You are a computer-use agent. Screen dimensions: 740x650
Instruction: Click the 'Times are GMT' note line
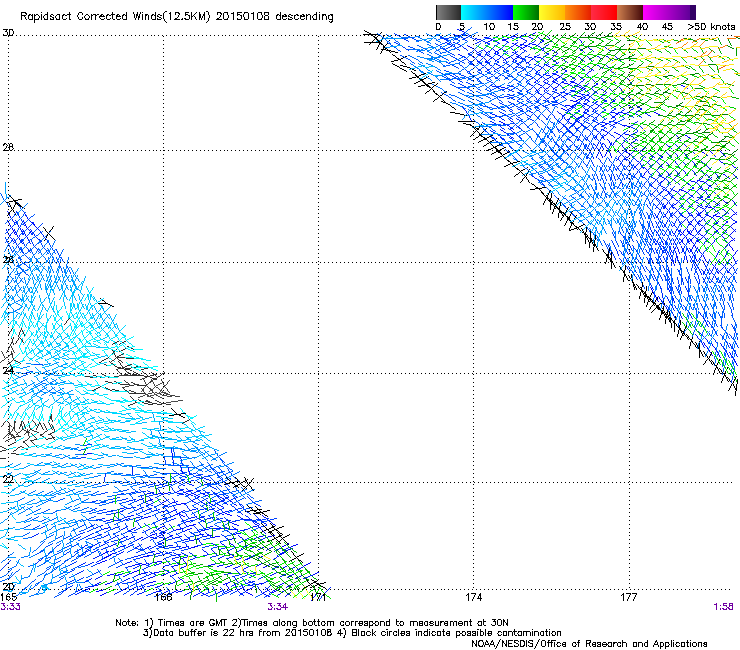click(x=312, y=623)
